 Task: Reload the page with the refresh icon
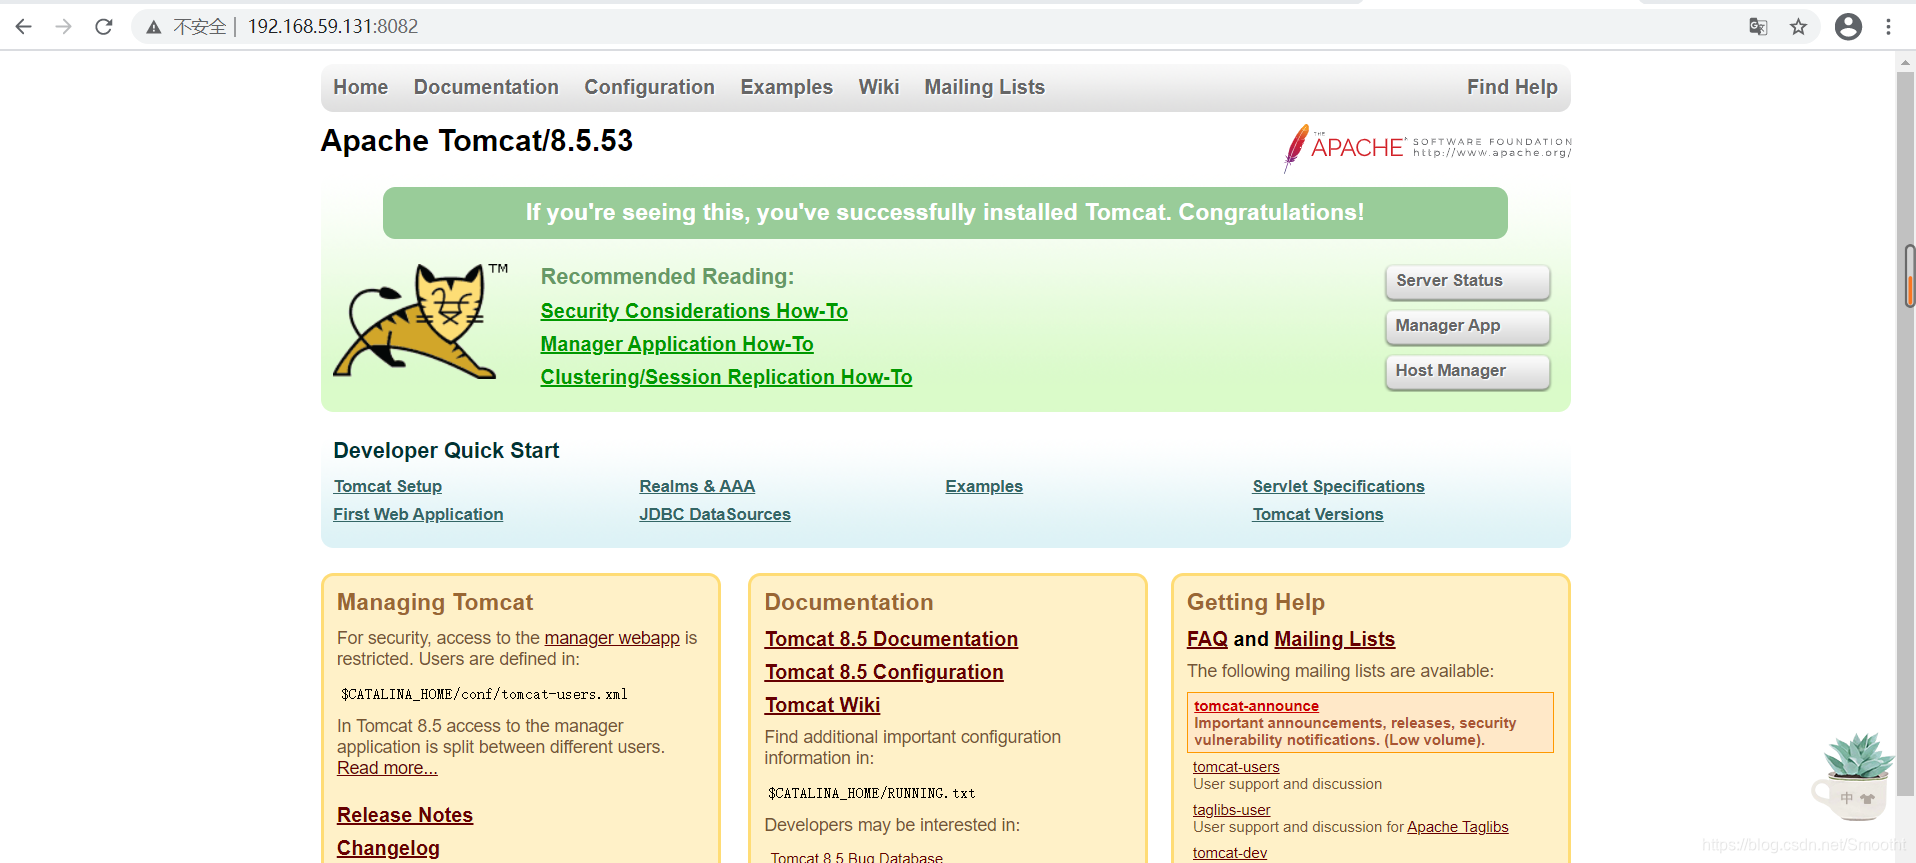(x=104, y=27)
